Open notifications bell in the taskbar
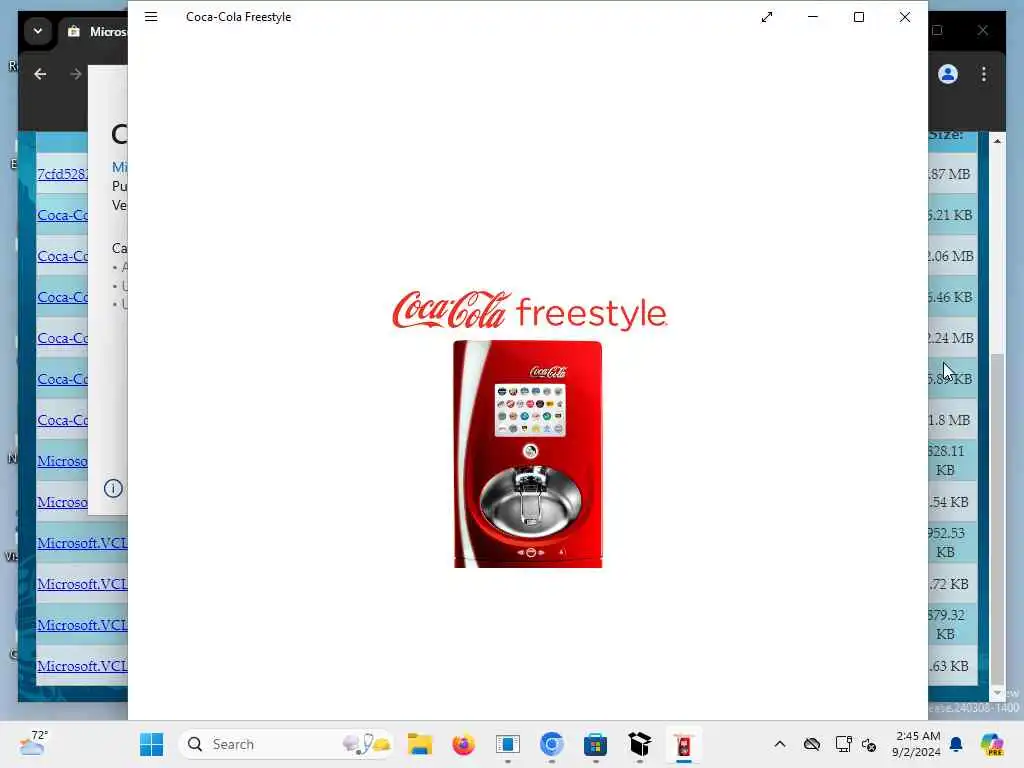Screen dimensions: 1024x768 point(956,744)
